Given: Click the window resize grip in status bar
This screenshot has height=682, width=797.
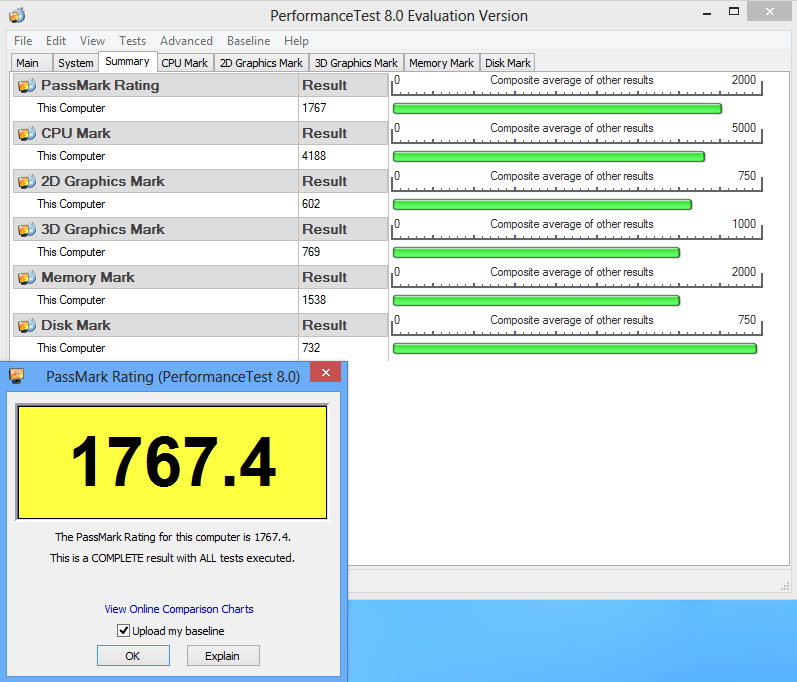Looking at the screenshot, I should click(785, 586).
